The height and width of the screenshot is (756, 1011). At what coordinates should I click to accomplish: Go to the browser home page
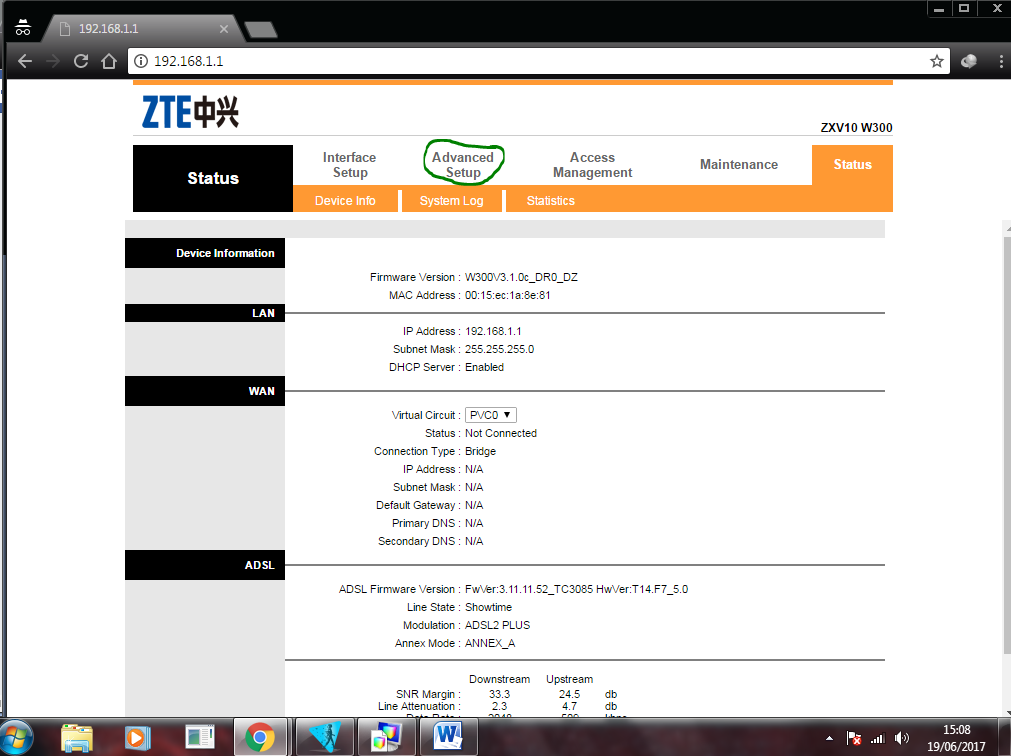coord(109,61)
